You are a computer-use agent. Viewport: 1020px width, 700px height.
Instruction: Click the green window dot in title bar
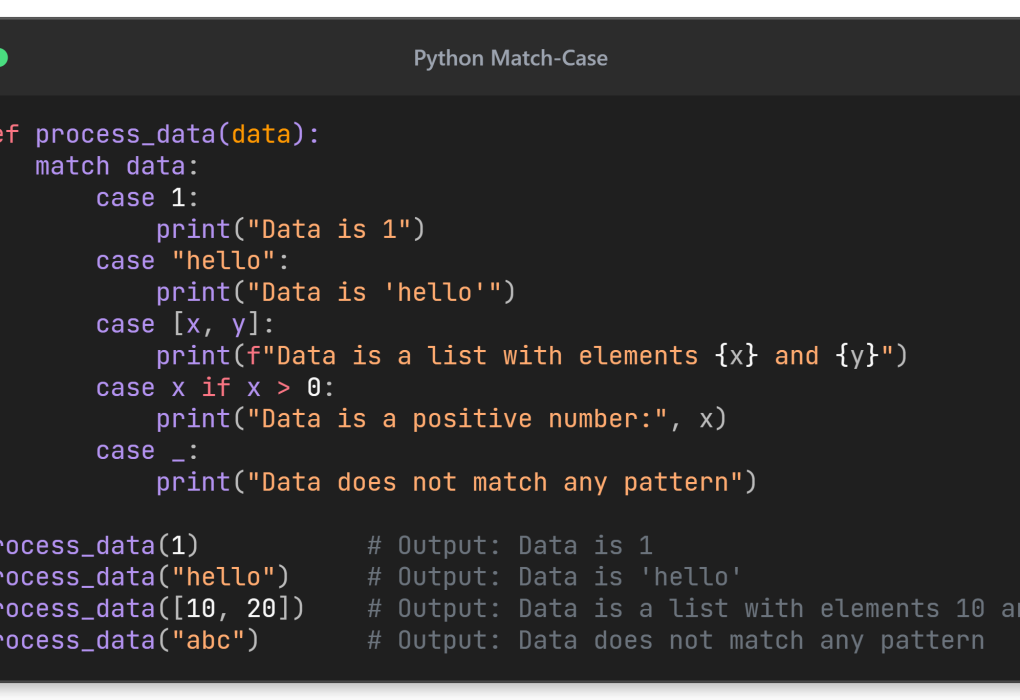[3, 58]
